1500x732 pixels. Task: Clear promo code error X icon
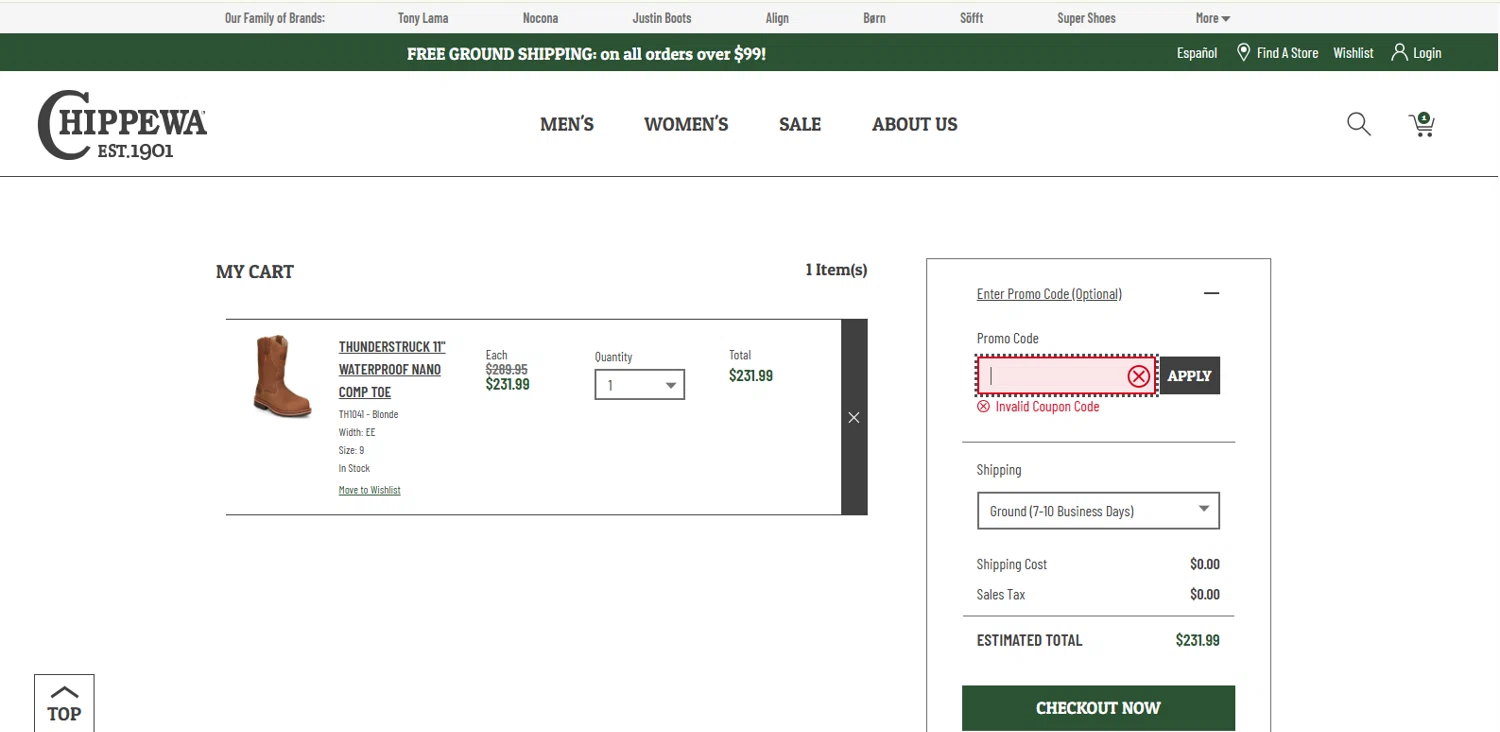(1138, 376)
